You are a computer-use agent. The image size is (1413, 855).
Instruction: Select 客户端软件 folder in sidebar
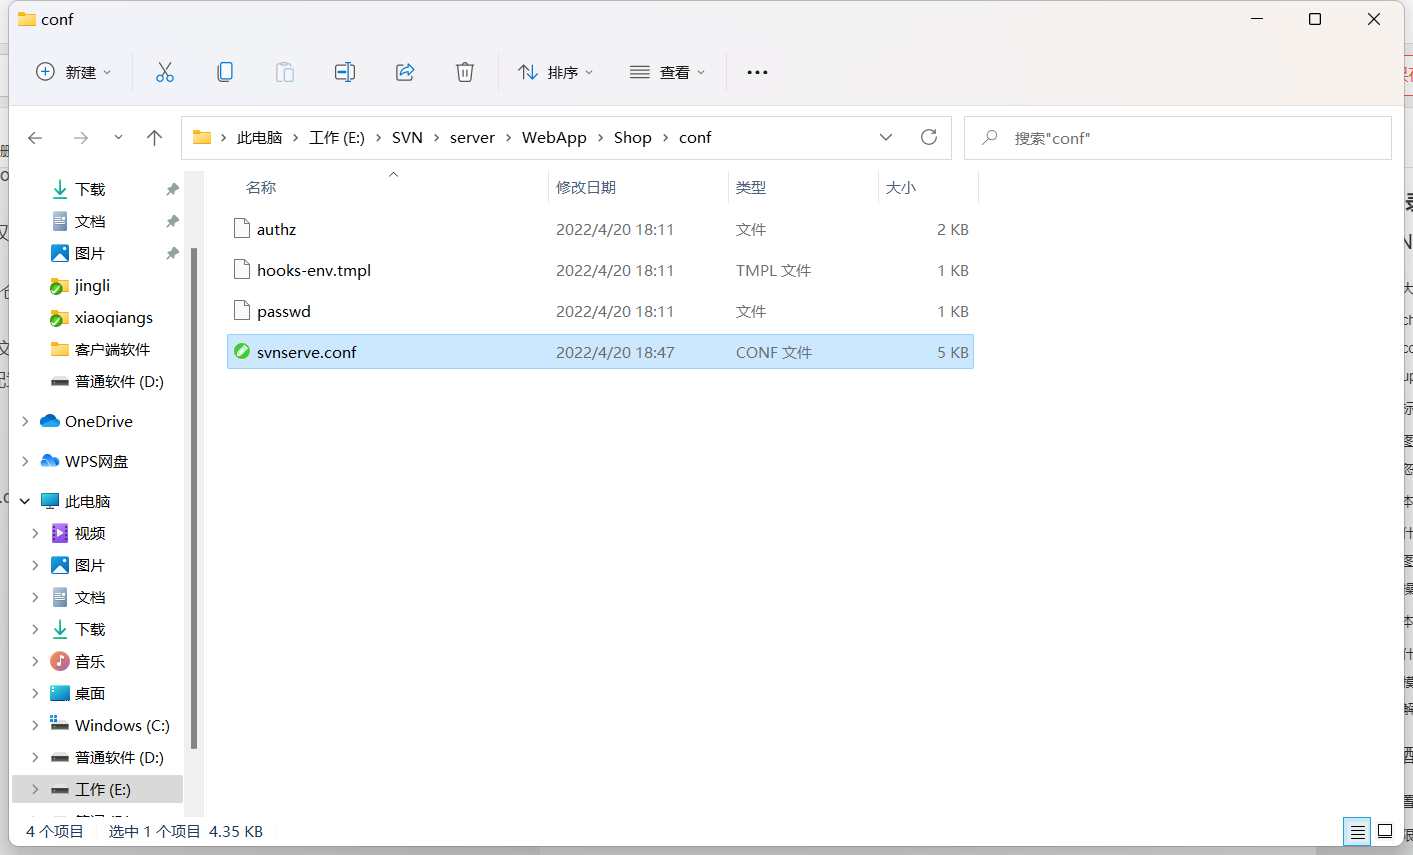pyautogui.click(x=112, y=350)
